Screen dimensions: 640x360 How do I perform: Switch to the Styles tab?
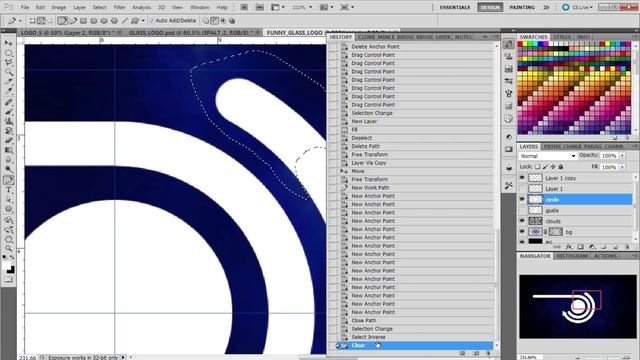(x=562, y=37)
